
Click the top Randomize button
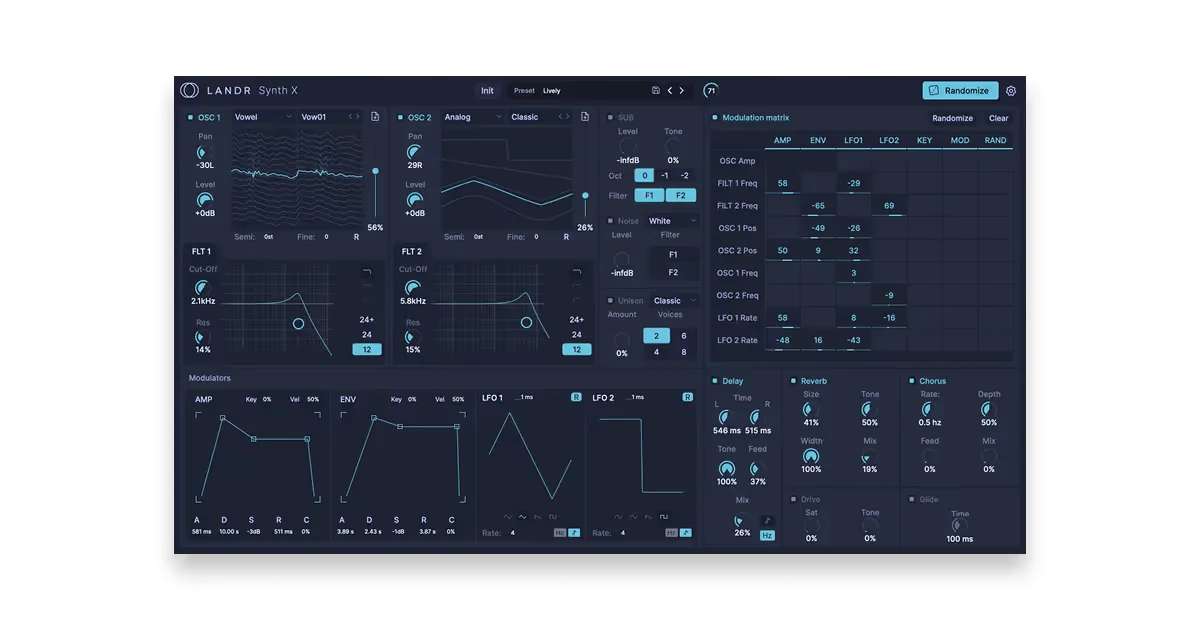960,90
